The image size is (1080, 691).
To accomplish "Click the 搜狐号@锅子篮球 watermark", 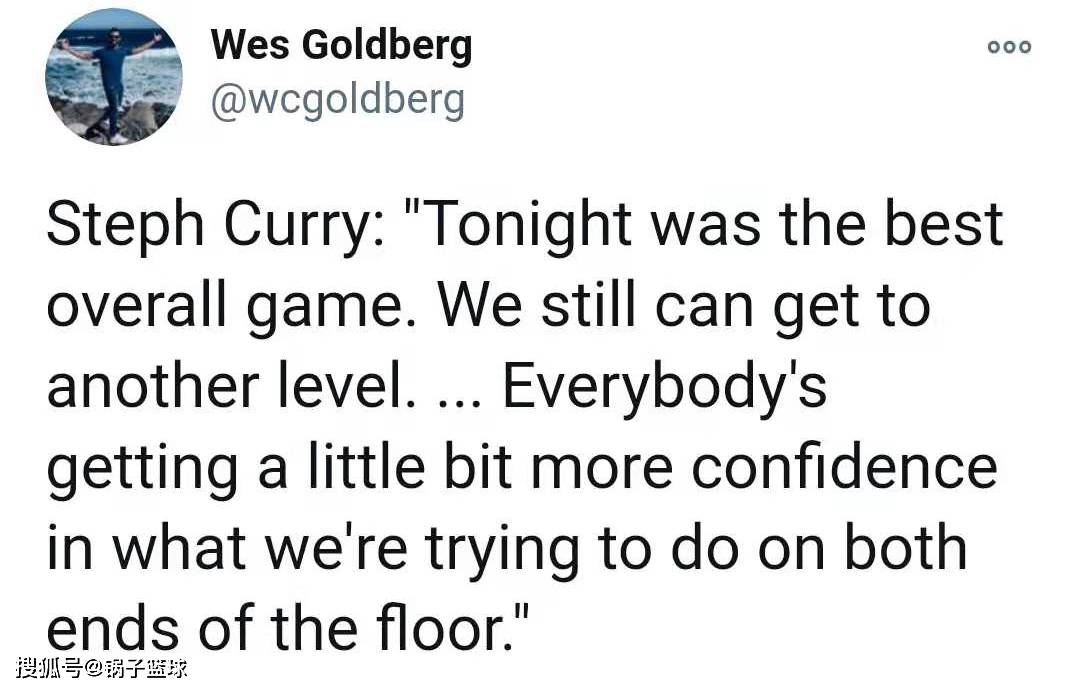I will [x=101, y=667].
